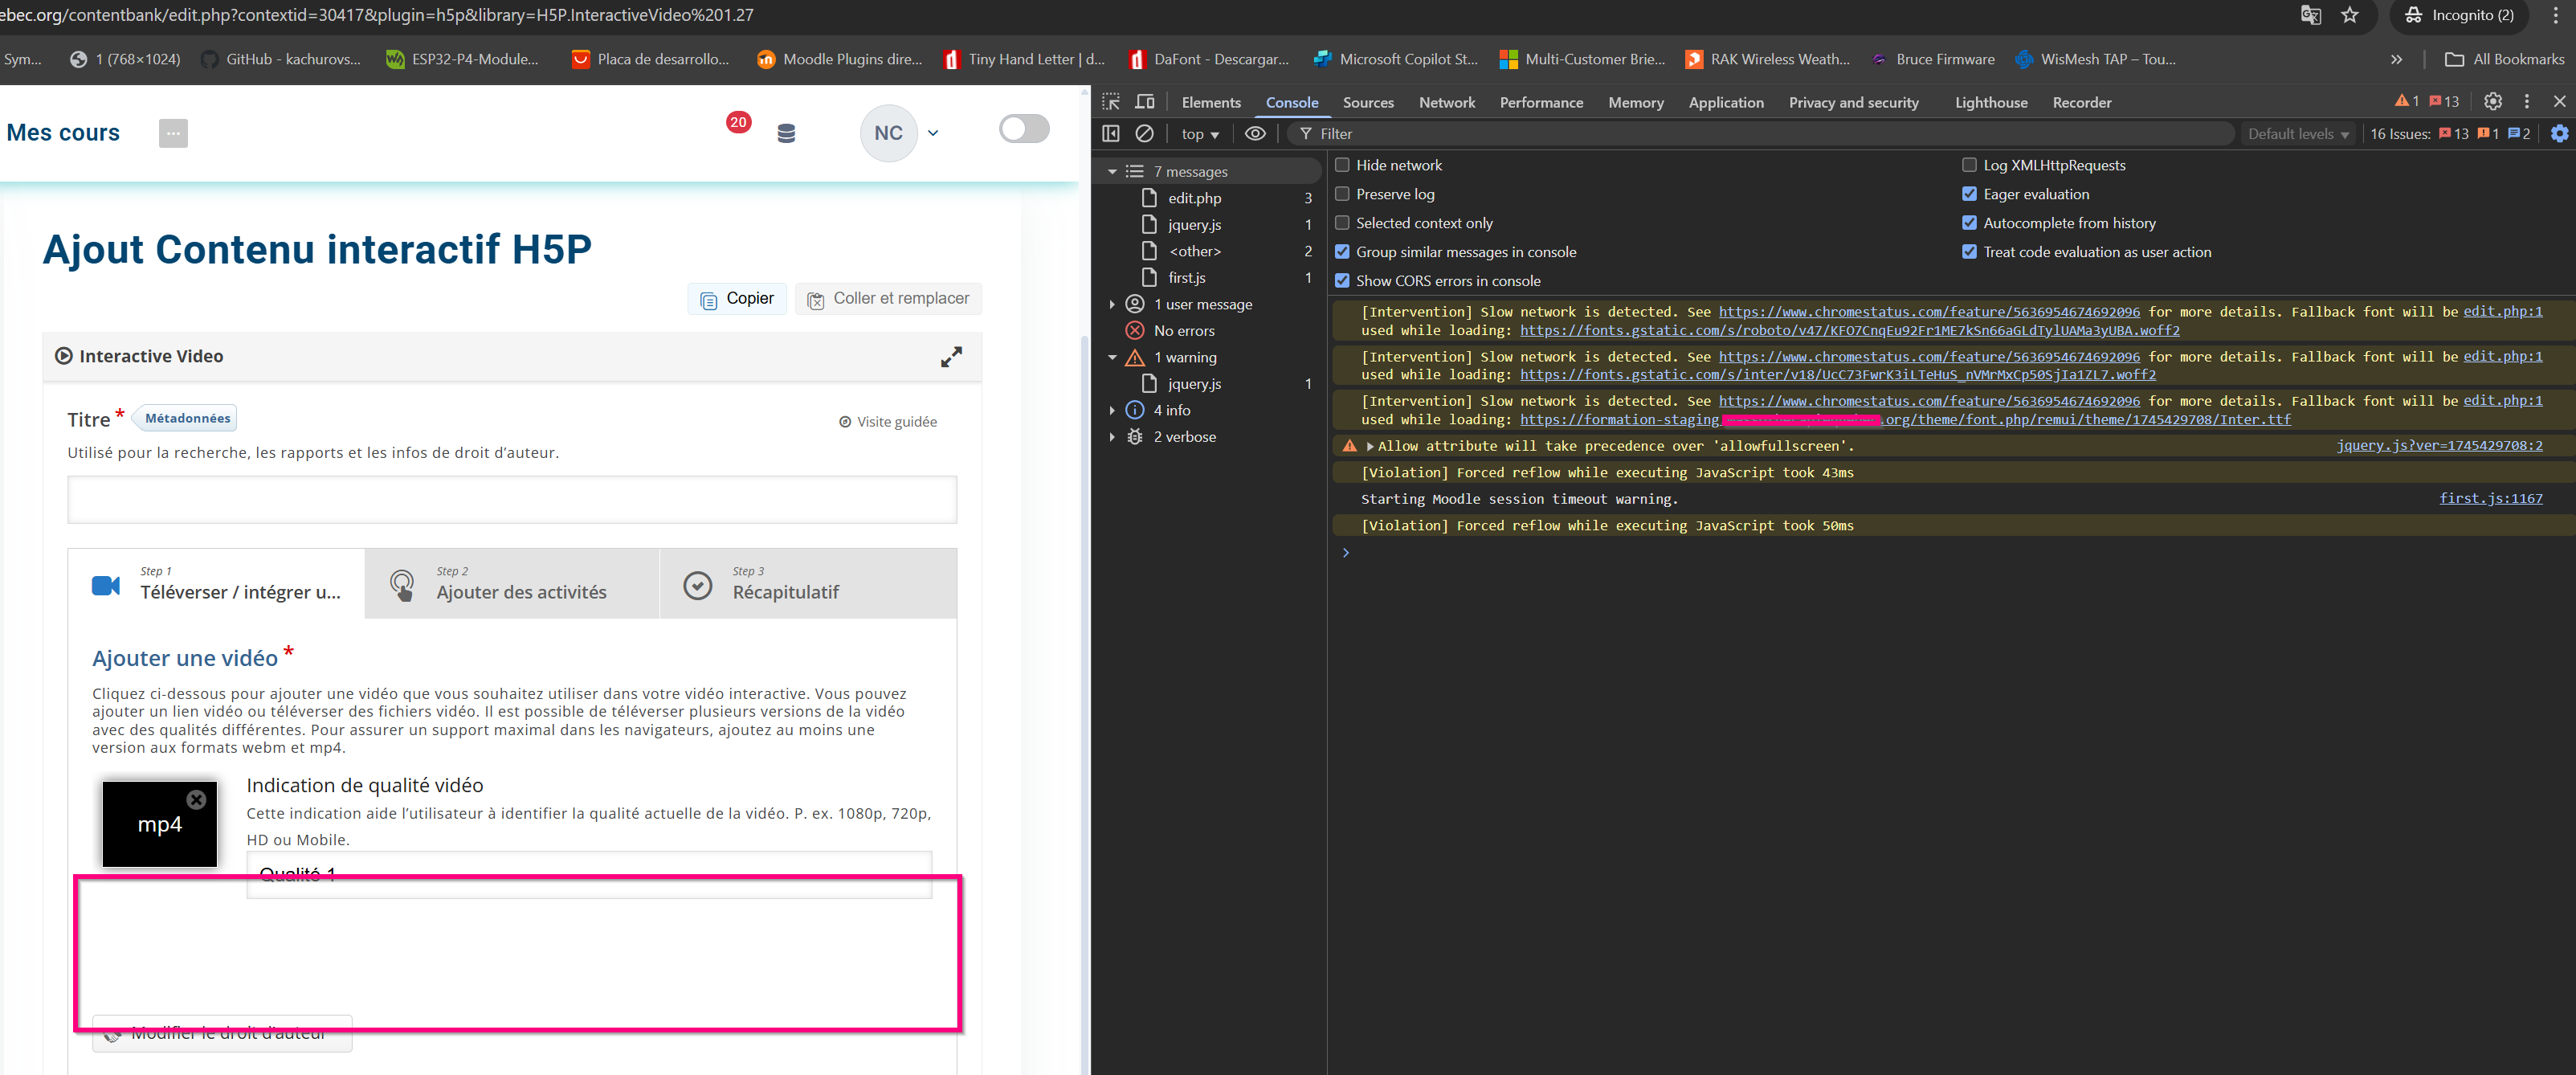This screenshot has width=2576, height=1075.
Task: Click the translate page icon in the address bar
Action: [x=2310, y=15]
